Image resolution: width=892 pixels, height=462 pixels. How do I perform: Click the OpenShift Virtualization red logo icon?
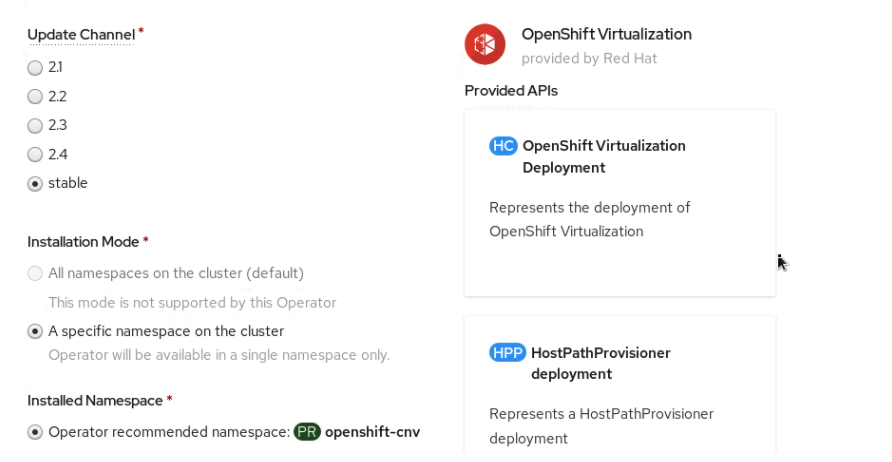(485, 44)
